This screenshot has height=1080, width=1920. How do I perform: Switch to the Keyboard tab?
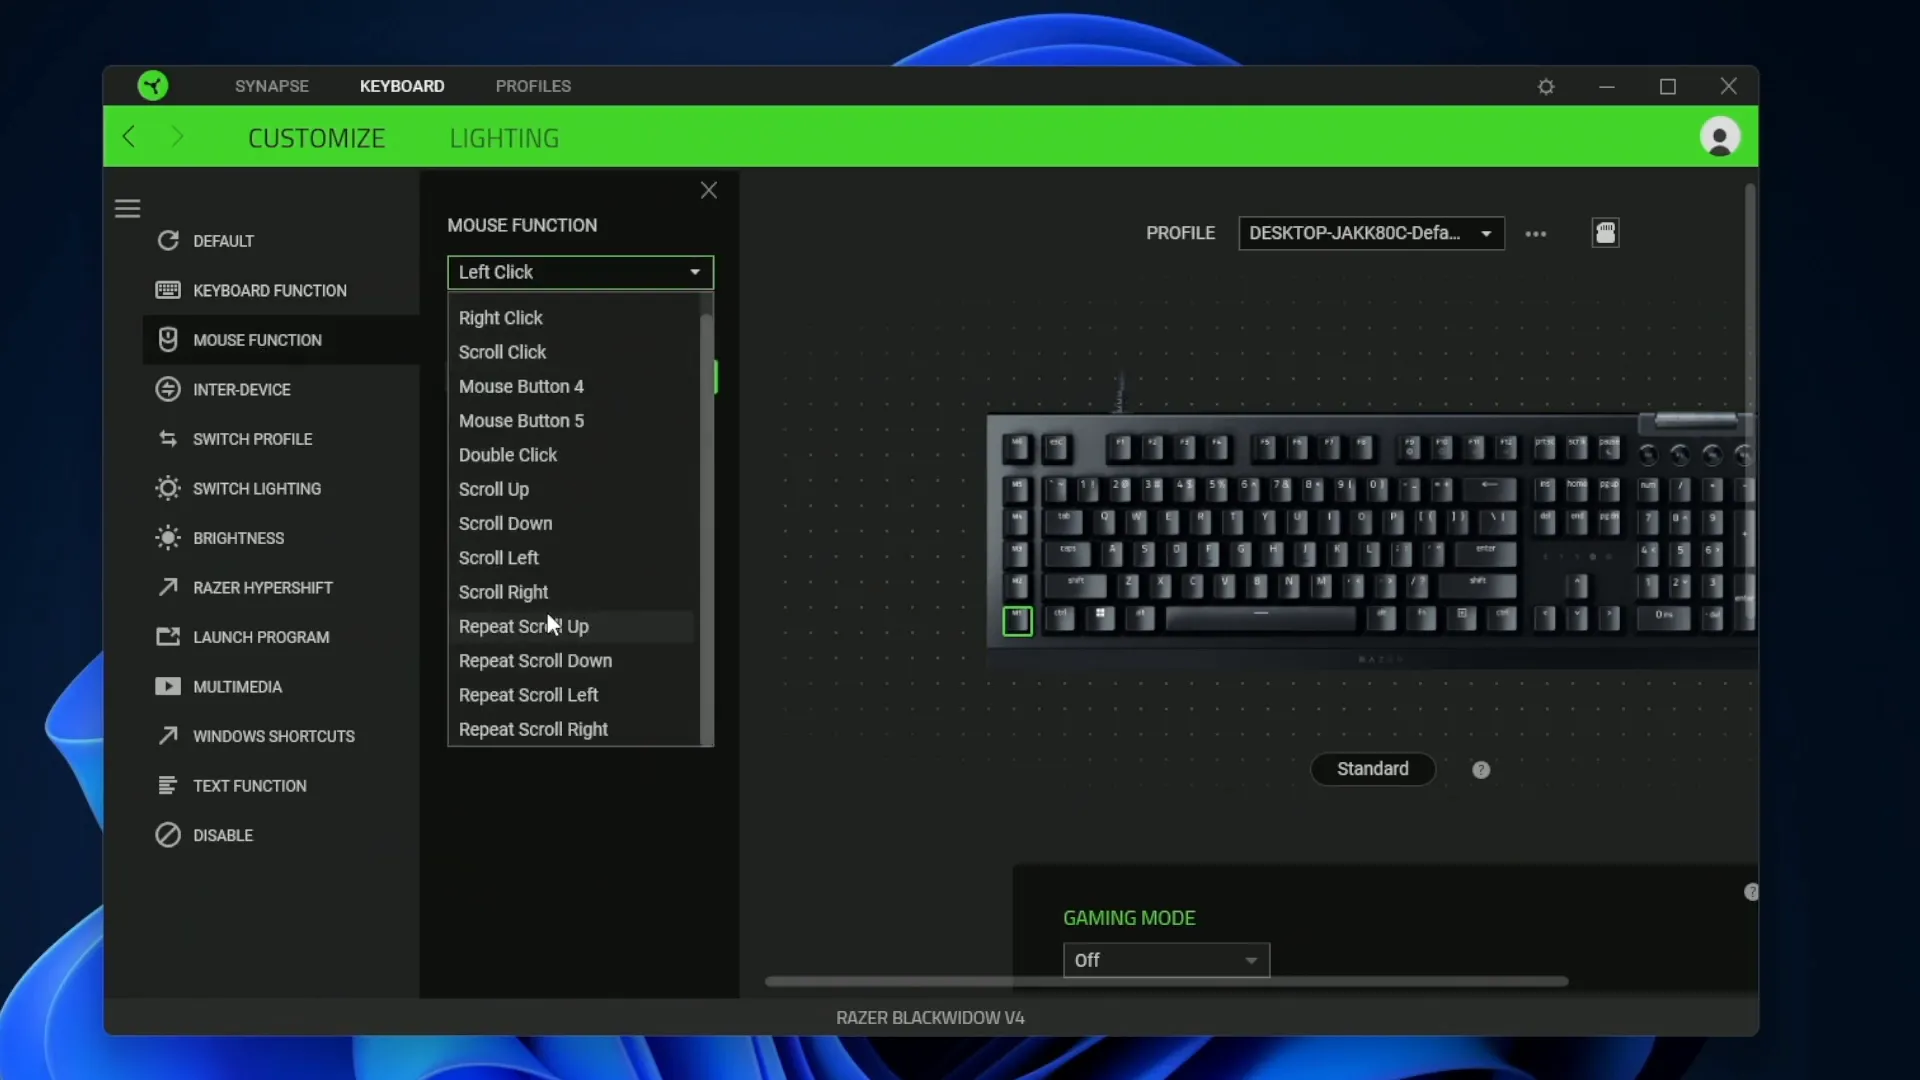(x=402, y=86)
